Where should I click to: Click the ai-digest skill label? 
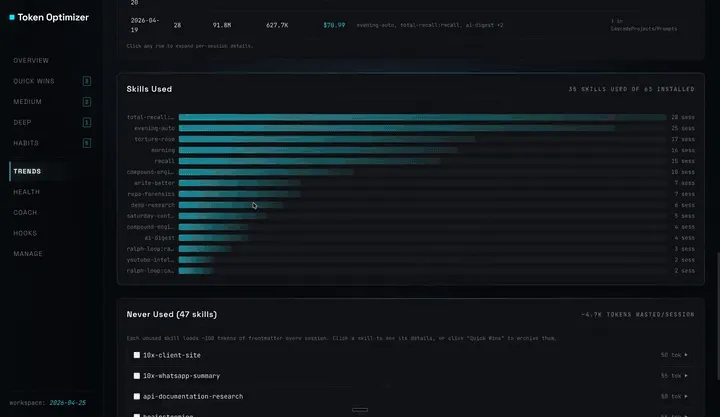159,238
